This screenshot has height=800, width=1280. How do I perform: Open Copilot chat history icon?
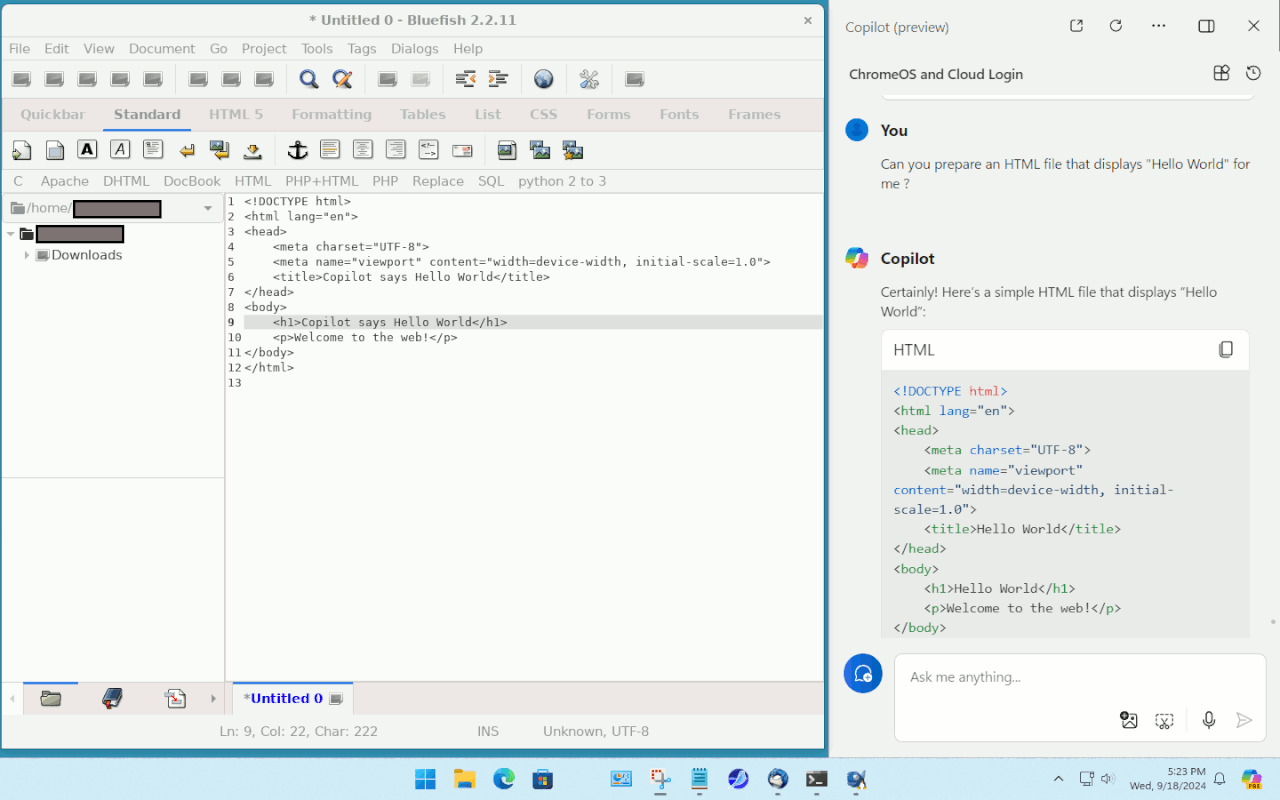(x=1253, y=73)
